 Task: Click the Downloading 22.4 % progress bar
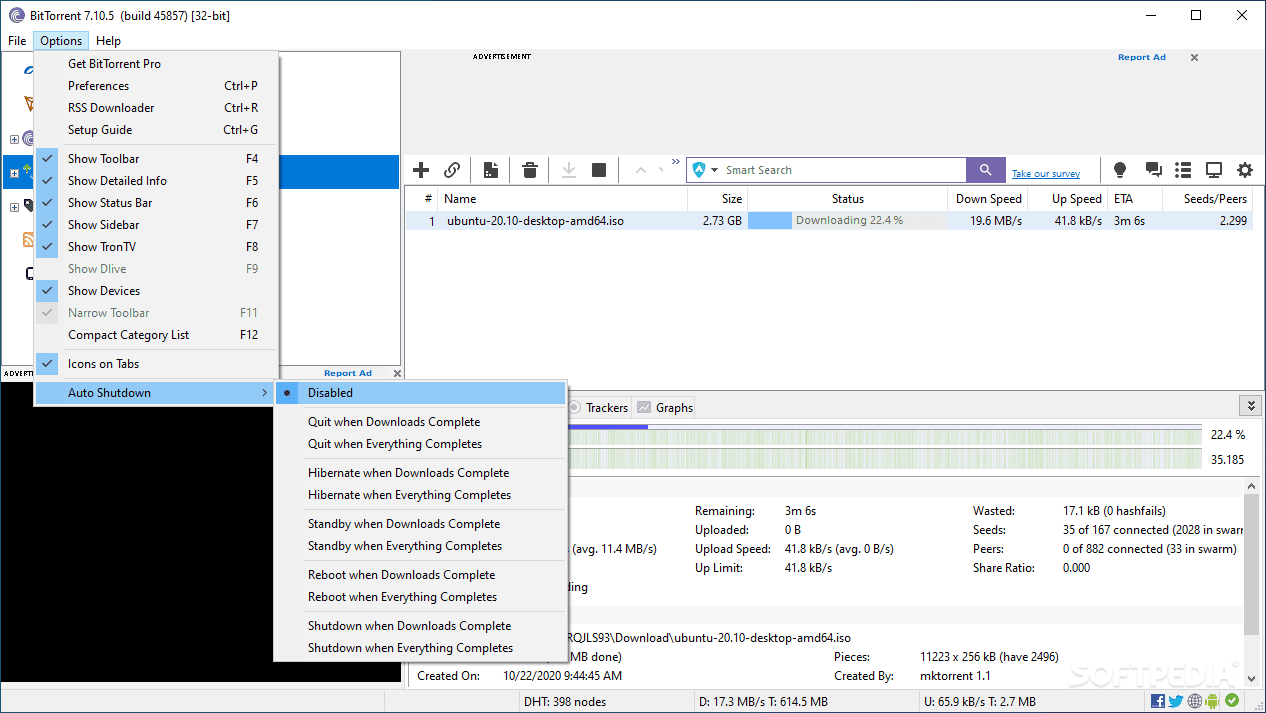click(x=847, y=221)
